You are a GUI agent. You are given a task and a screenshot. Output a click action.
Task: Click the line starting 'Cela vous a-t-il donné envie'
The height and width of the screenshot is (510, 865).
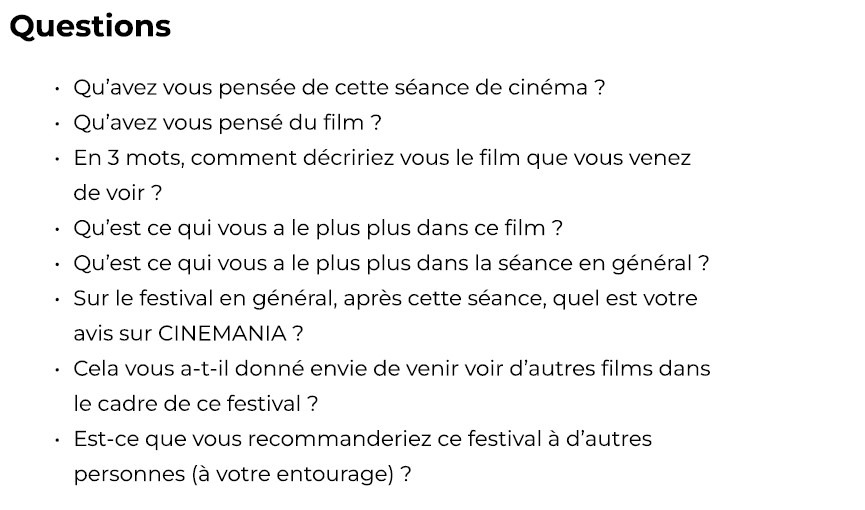click(x=391, y=369)
